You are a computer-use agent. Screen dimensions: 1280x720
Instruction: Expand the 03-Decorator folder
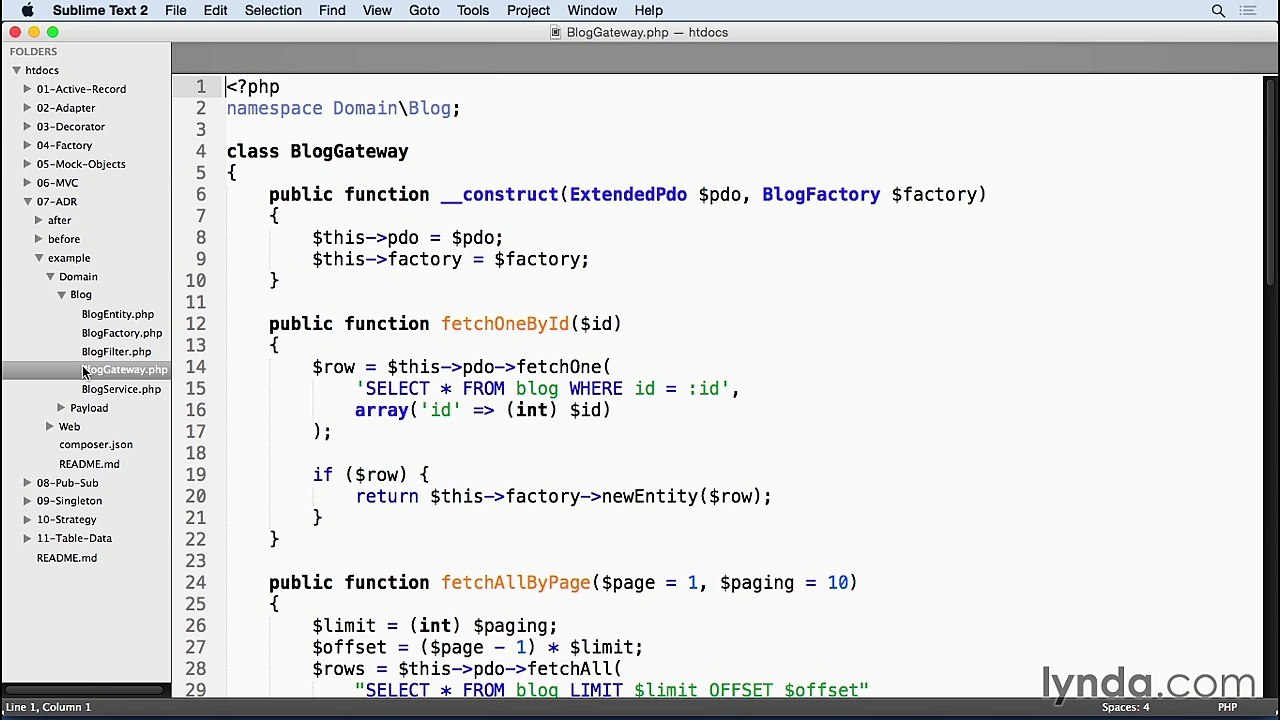[28, 127]
